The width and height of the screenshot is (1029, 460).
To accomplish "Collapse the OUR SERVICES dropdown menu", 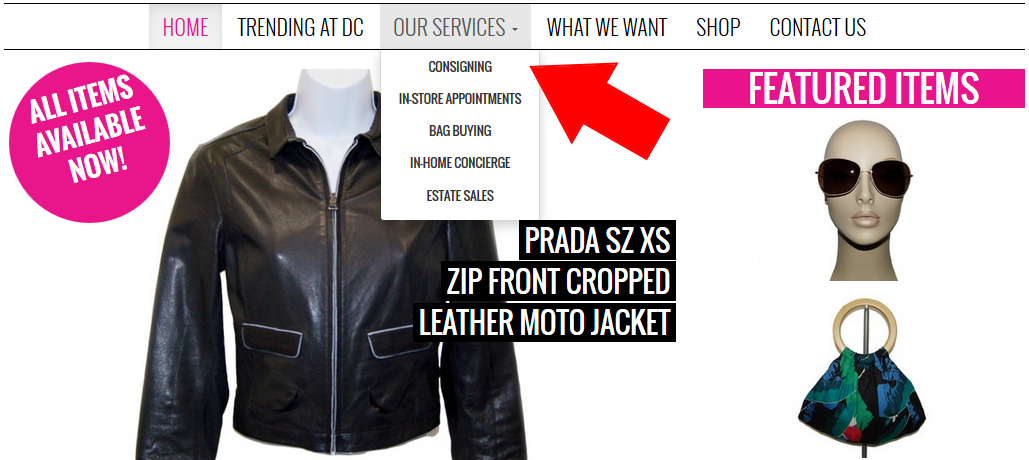I will pyautogui.click(x=455, y=27).
